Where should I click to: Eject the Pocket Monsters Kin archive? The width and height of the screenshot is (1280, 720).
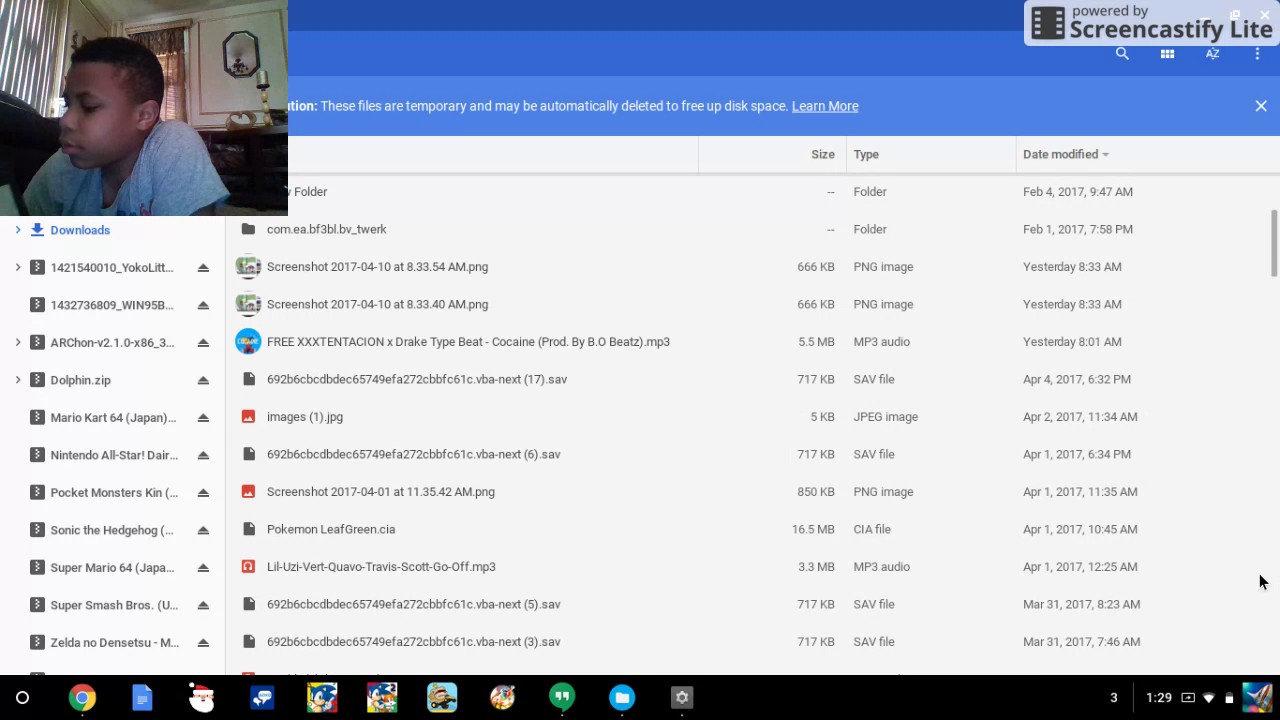(203, 492)
